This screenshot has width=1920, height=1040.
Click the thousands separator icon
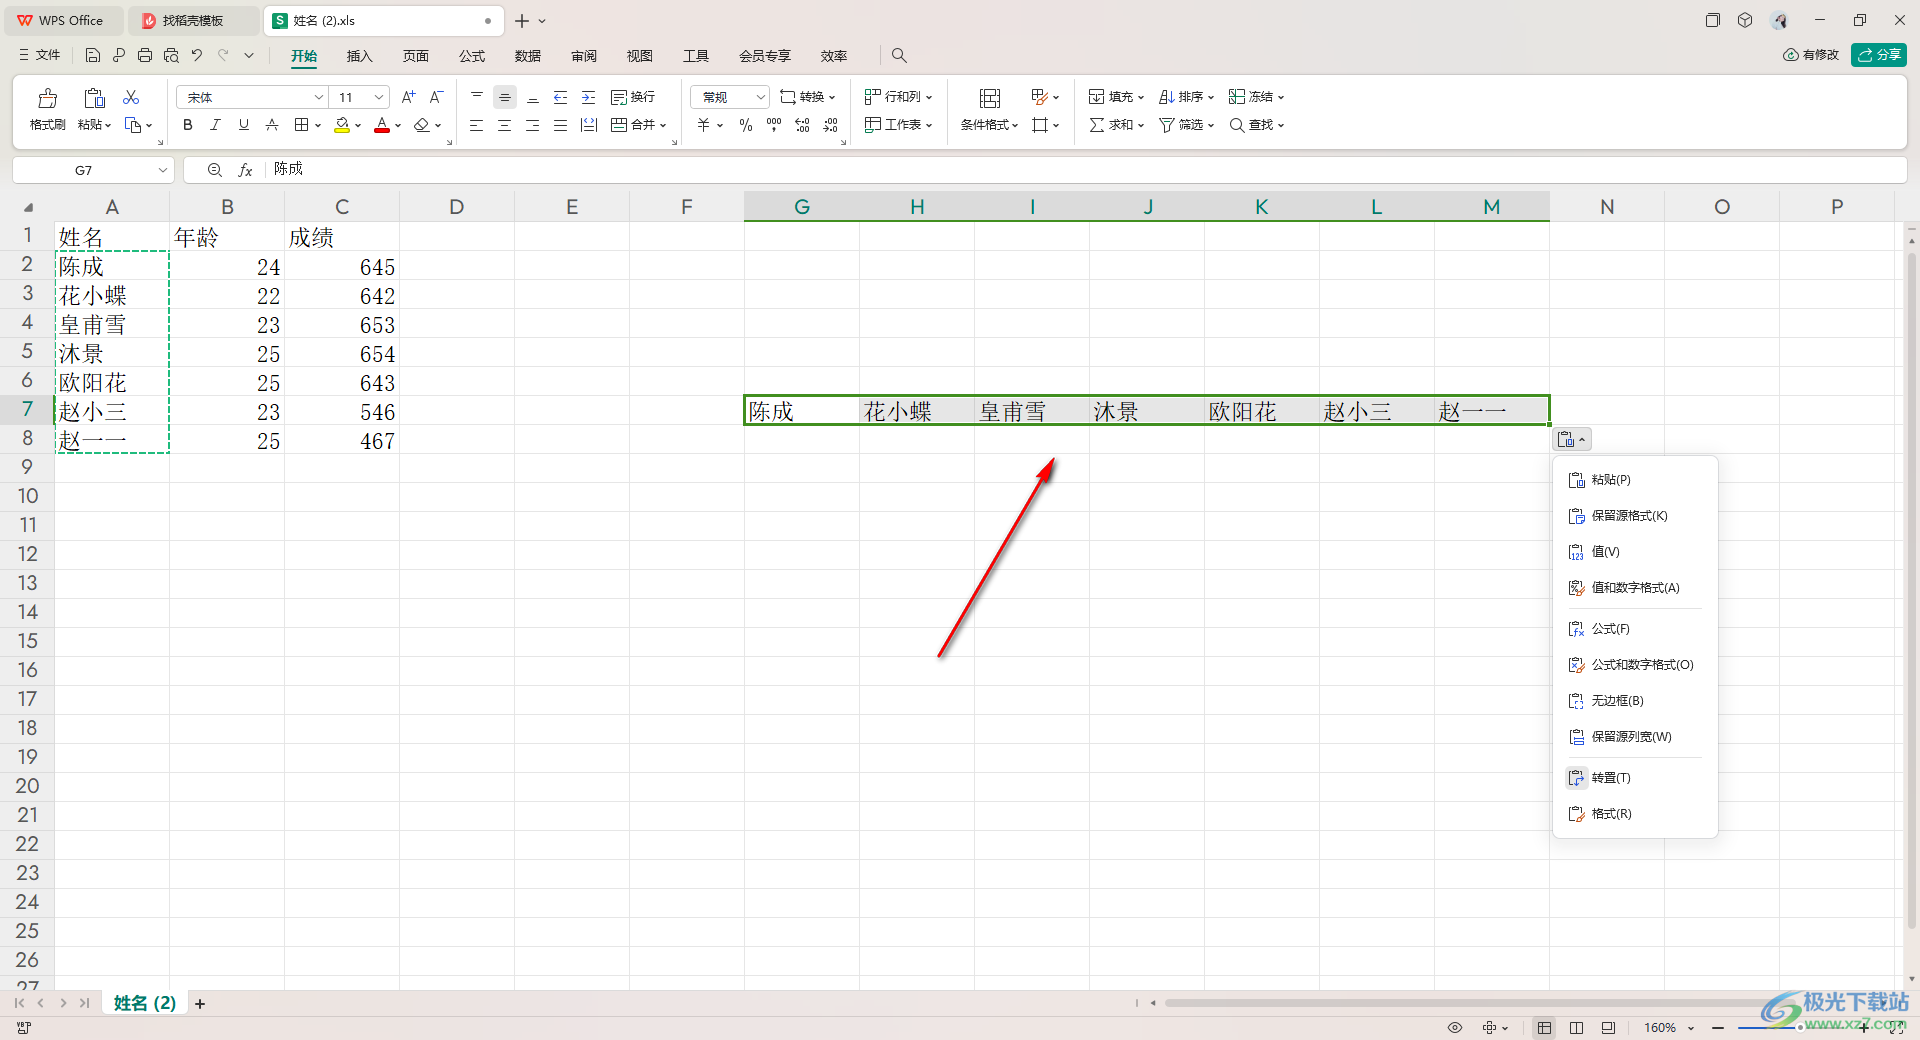tap(774, 125)
